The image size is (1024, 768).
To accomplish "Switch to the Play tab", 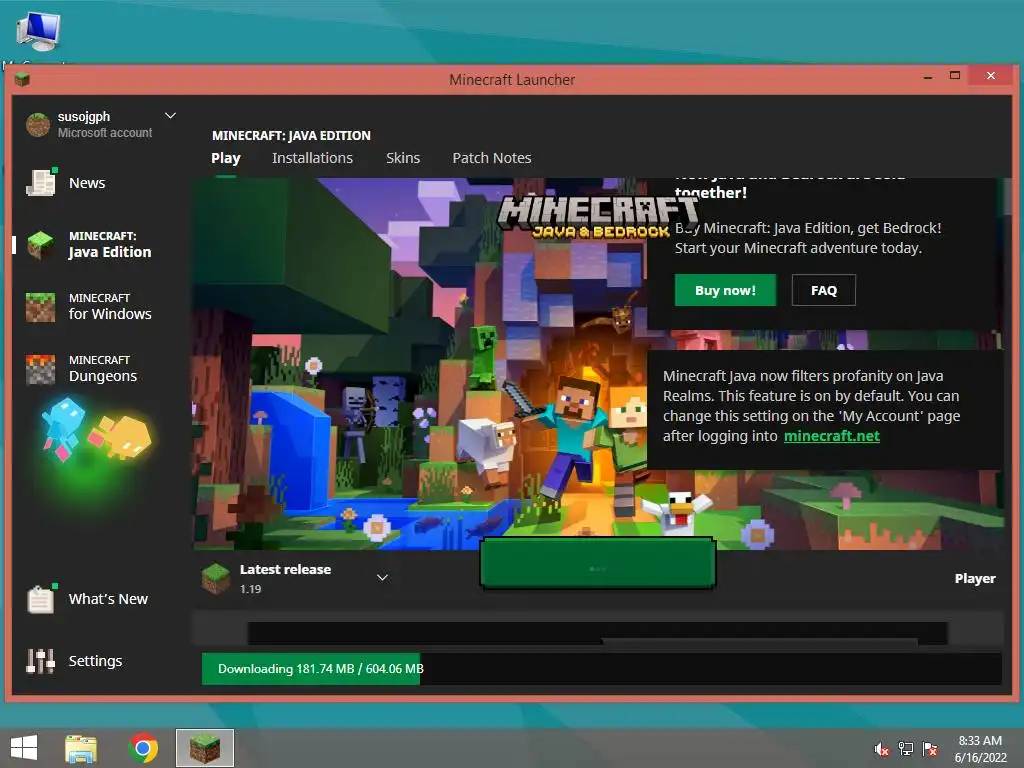I will click(x=226, y=158).
